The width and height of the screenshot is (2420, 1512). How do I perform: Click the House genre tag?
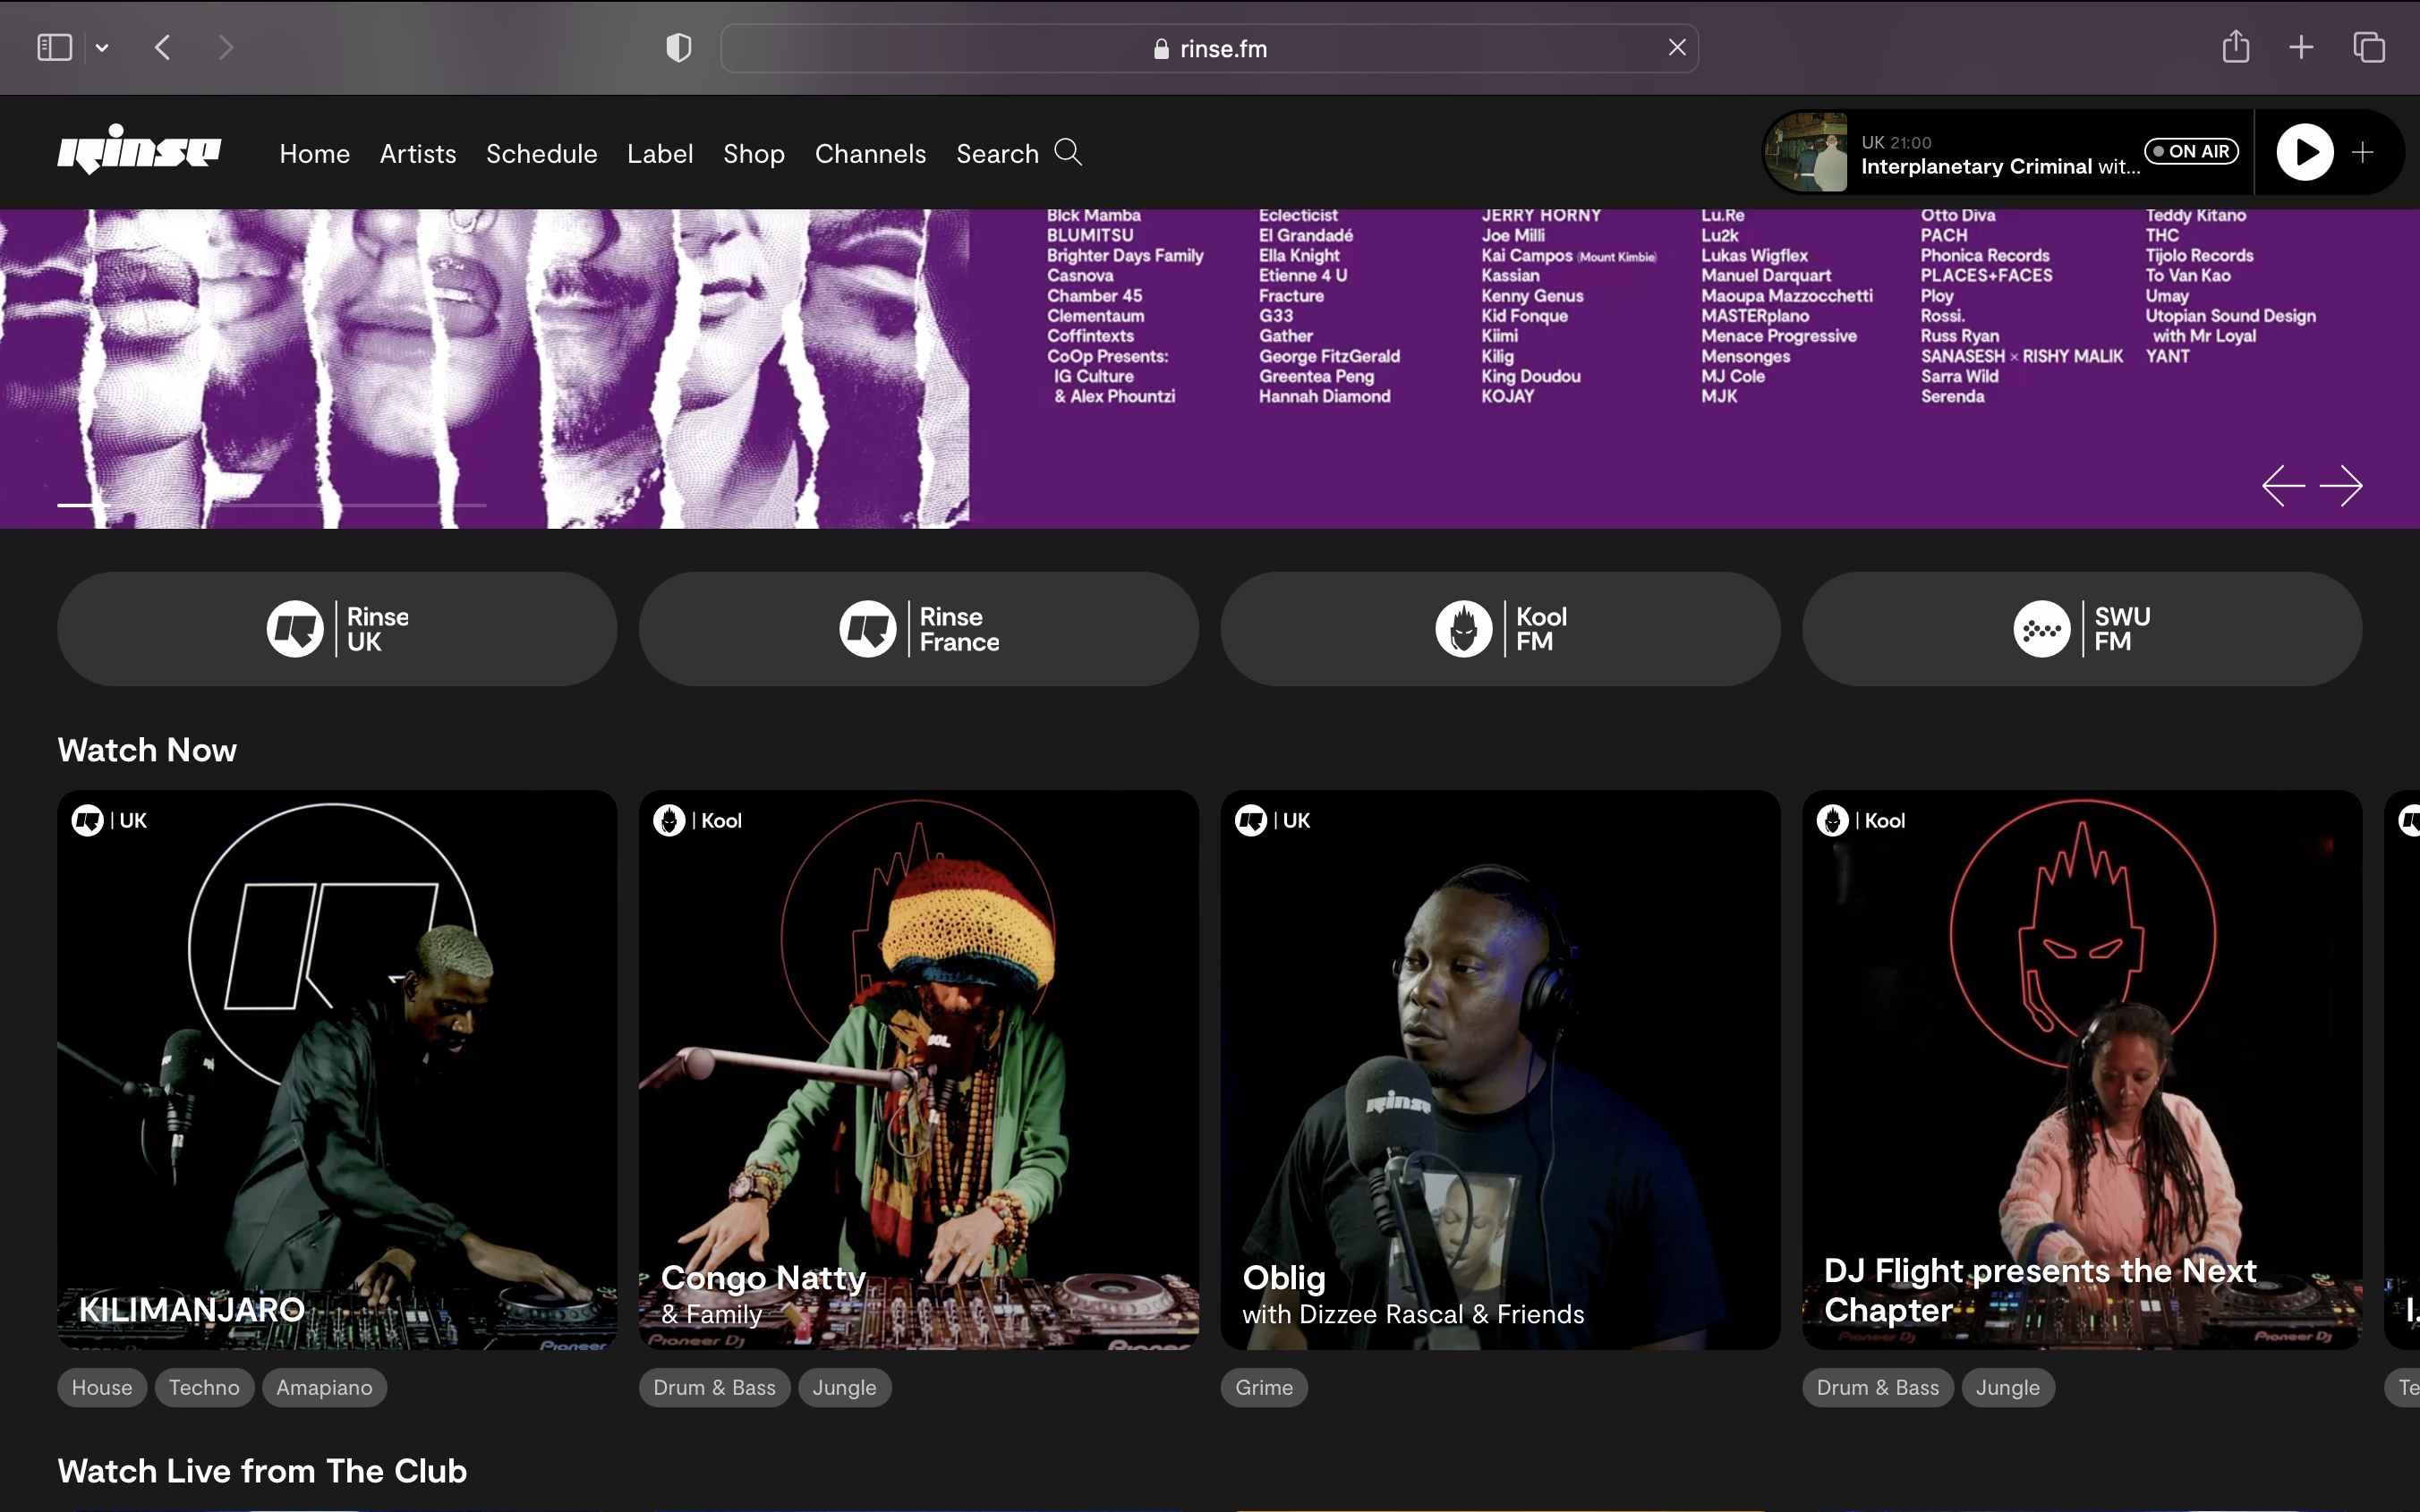click(x=102, y=1388)
